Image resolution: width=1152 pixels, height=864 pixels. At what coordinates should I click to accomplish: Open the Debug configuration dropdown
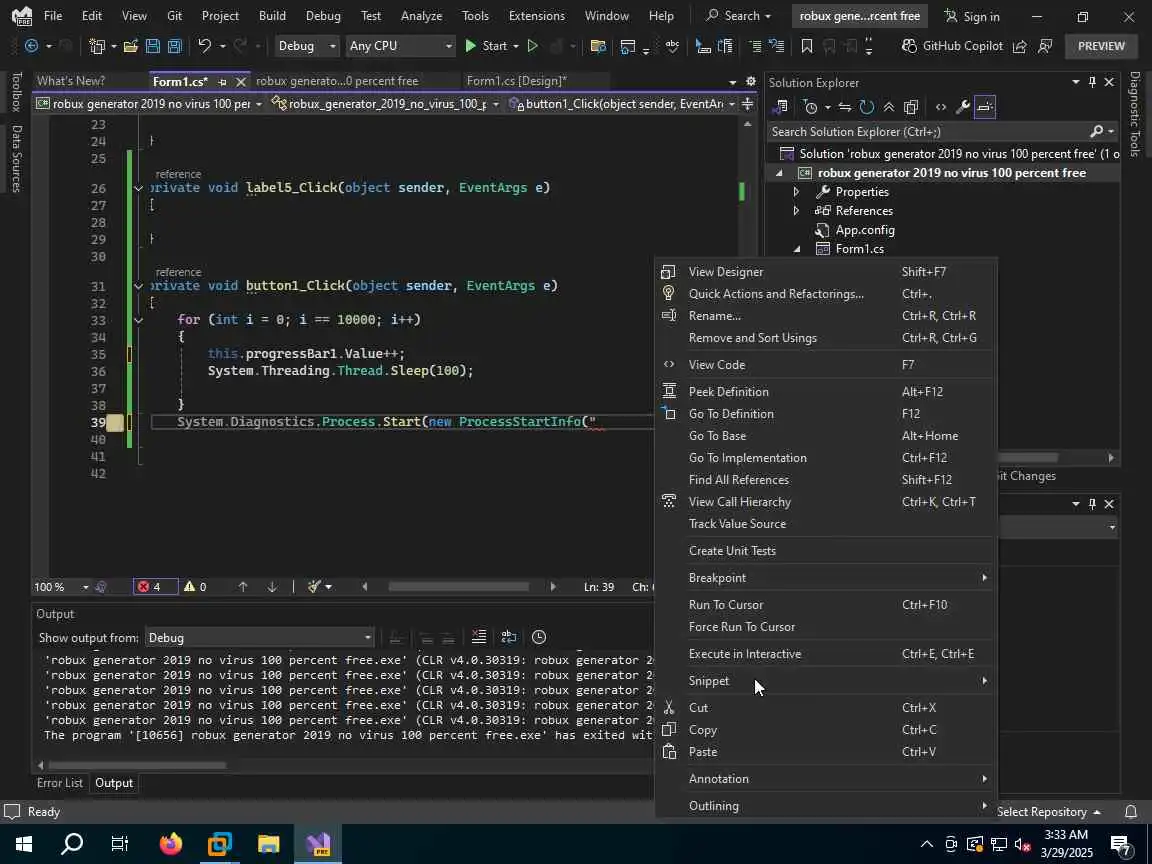coord(306,46)
